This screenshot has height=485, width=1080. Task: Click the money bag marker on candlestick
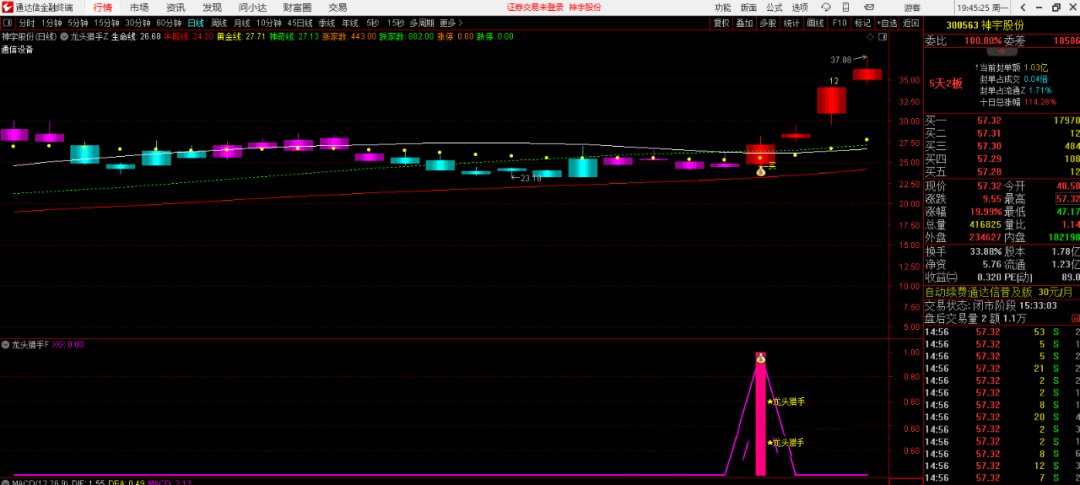(761, 171)
